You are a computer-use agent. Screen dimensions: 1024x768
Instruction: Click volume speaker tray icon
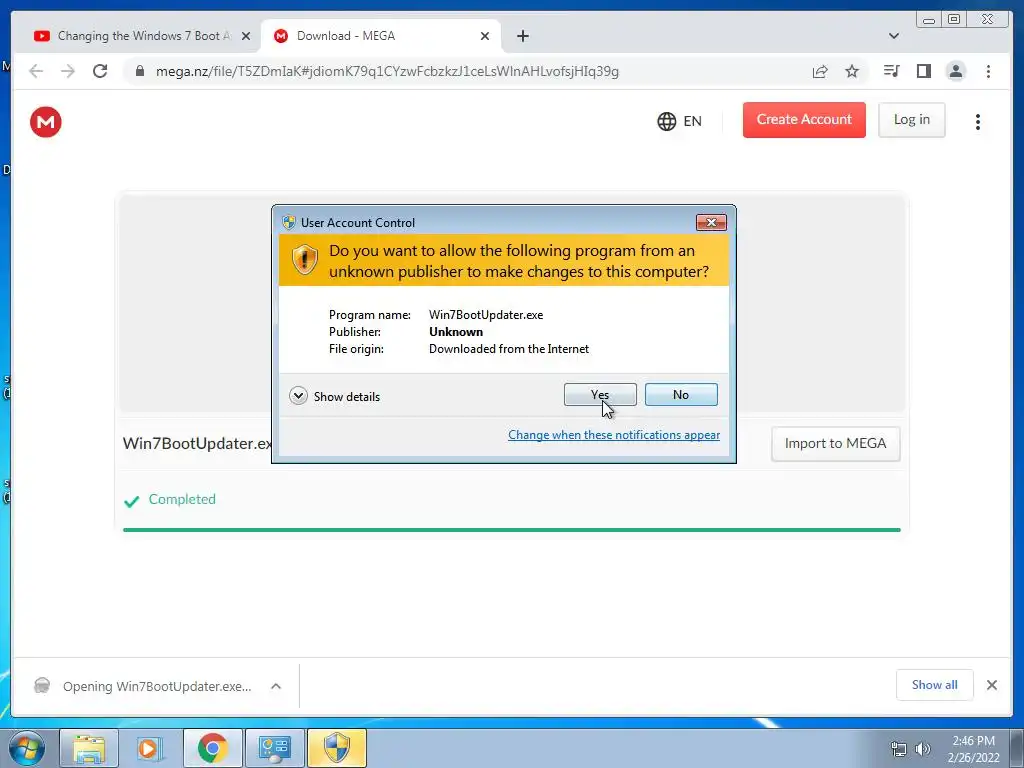922,749
